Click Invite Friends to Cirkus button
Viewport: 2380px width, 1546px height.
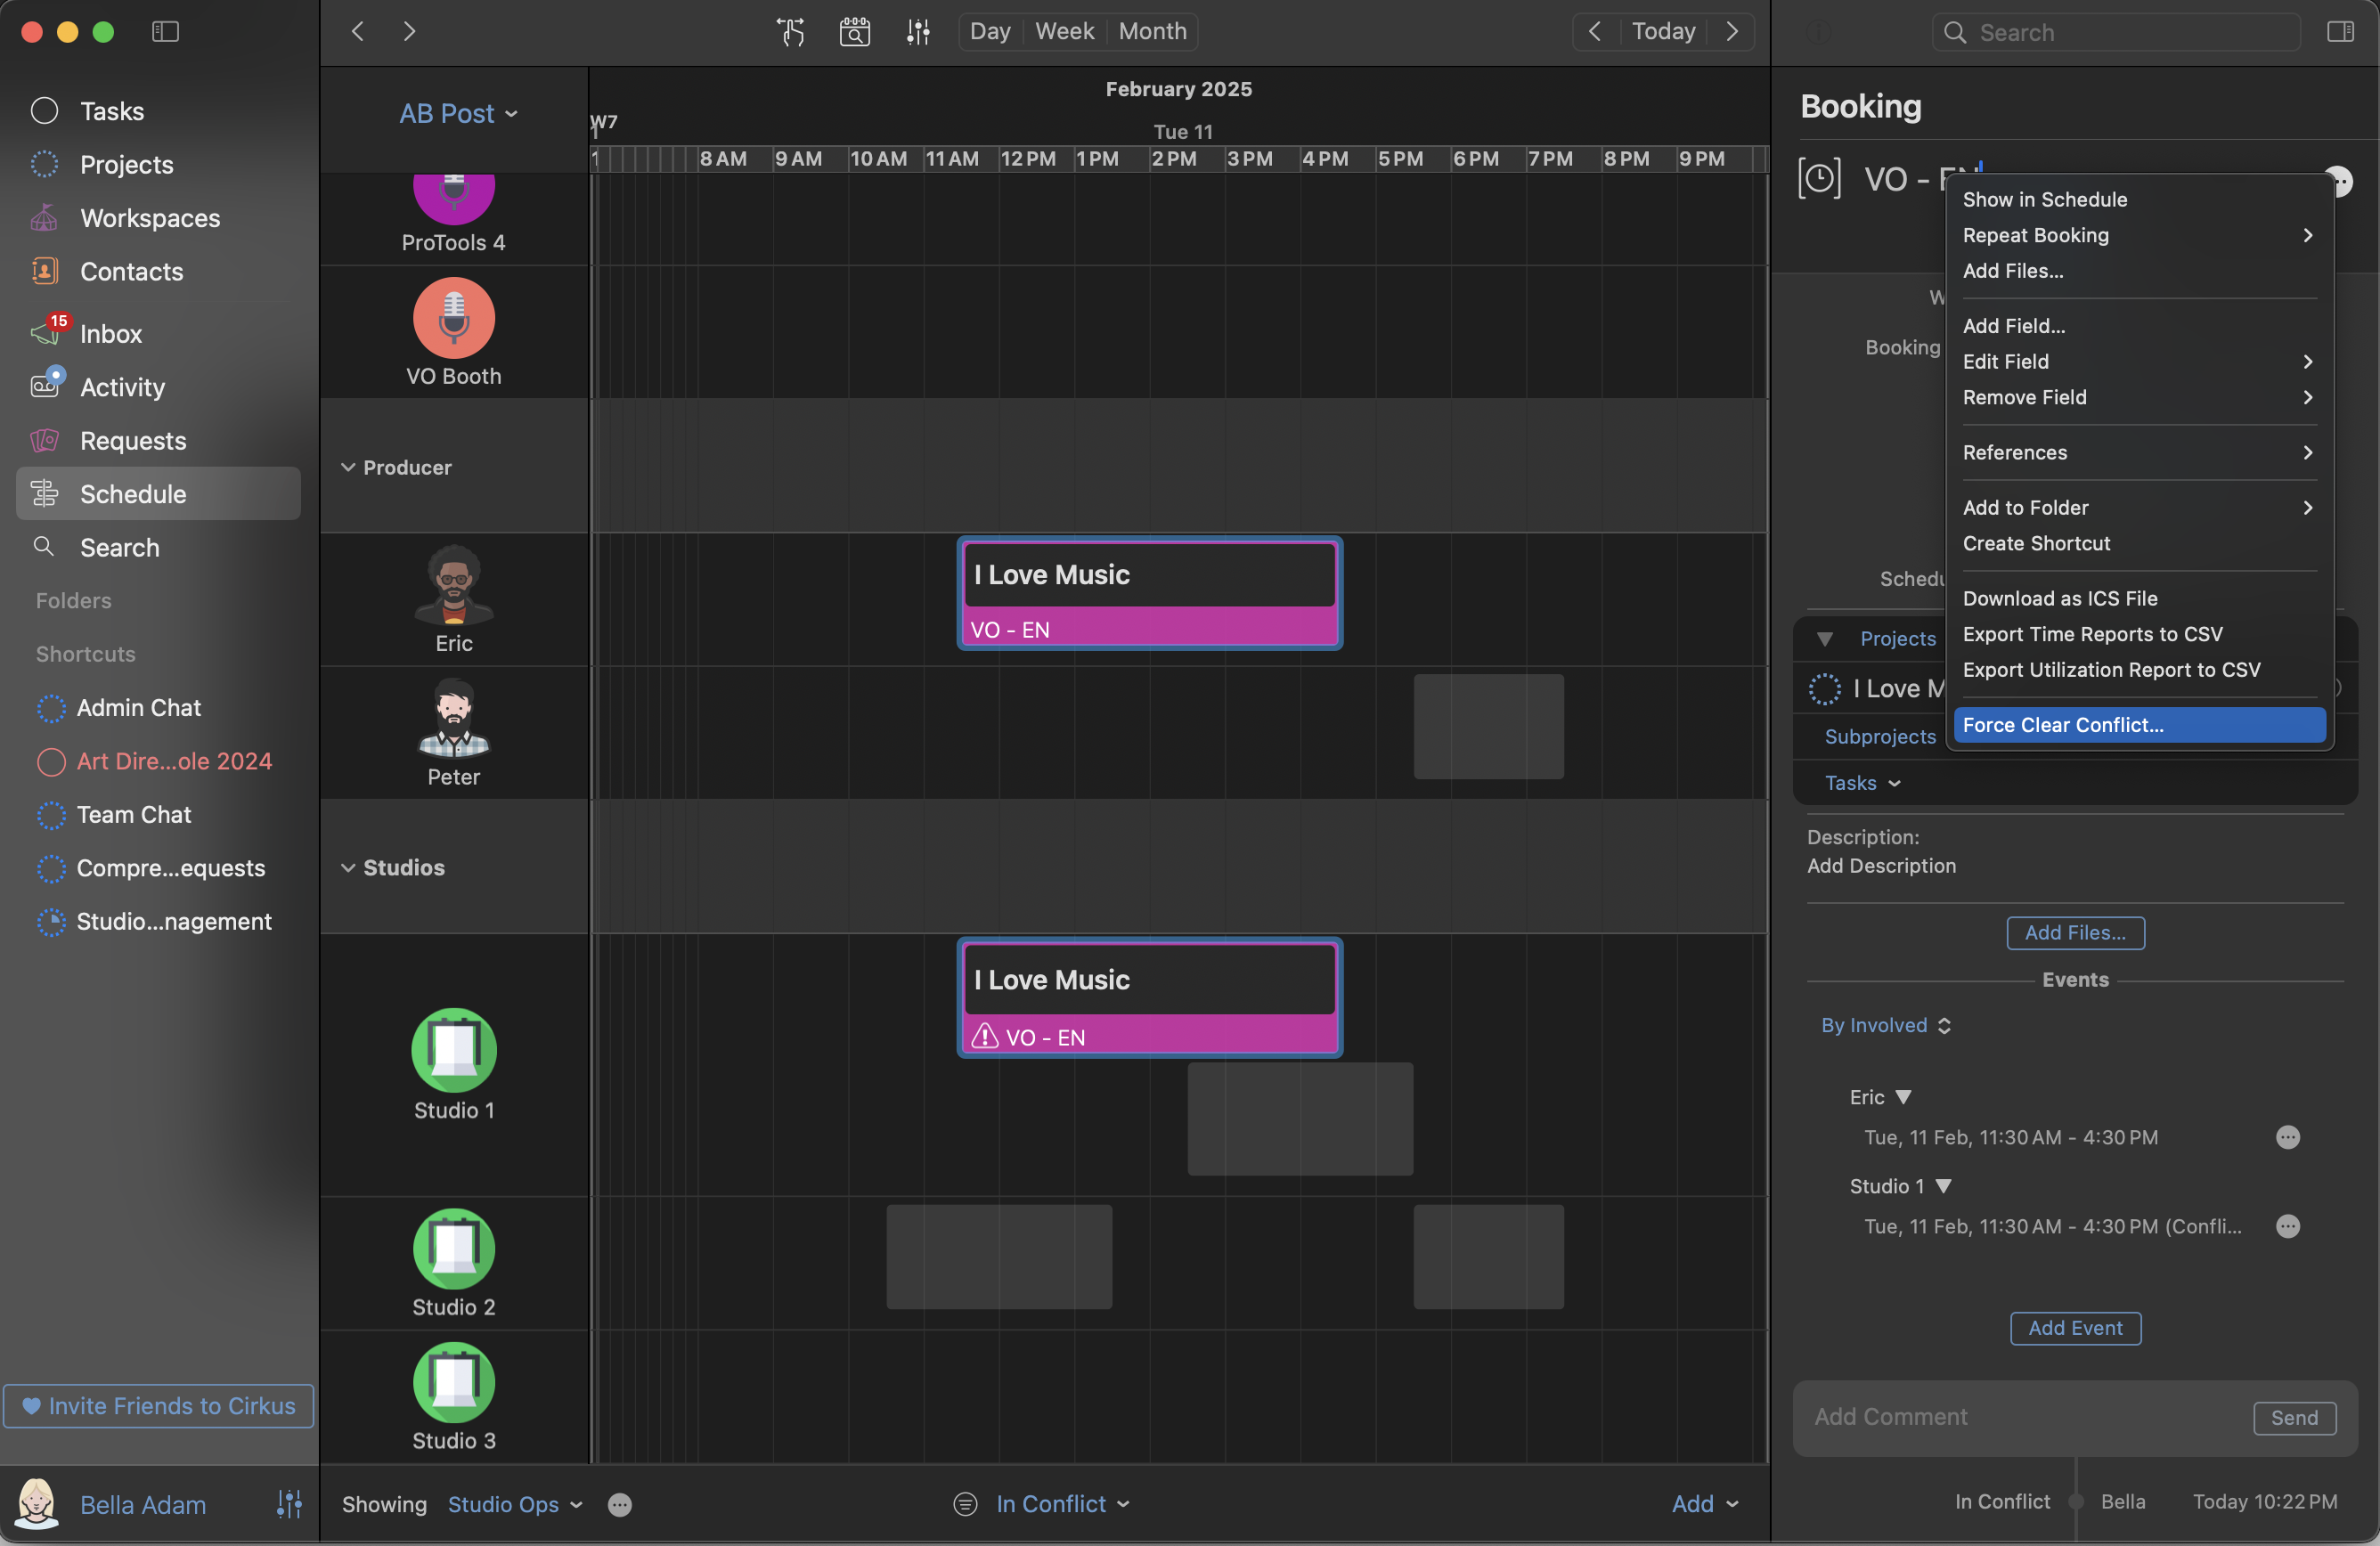(159, 1406)
